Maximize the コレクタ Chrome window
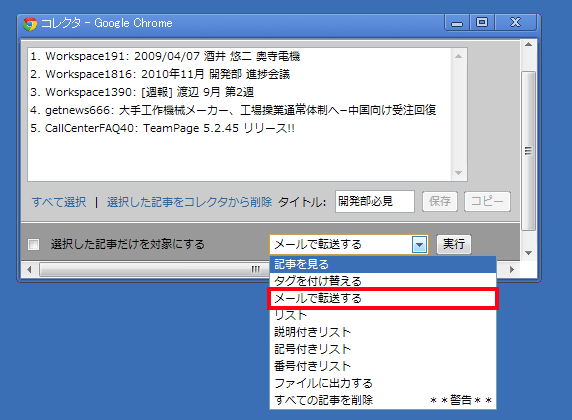The image size is (572, 420). coord(482,23)
